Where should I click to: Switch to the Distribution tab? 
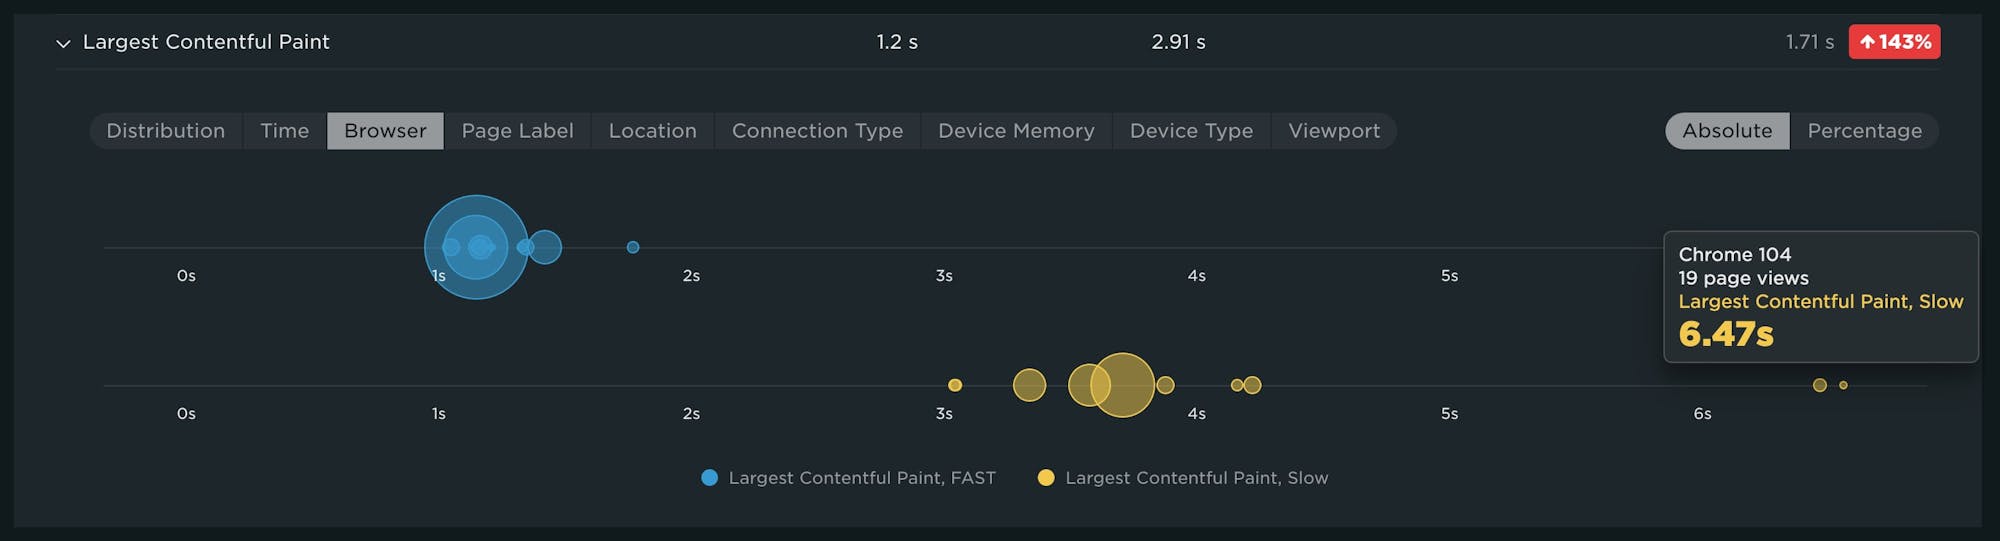coord(166,131)
